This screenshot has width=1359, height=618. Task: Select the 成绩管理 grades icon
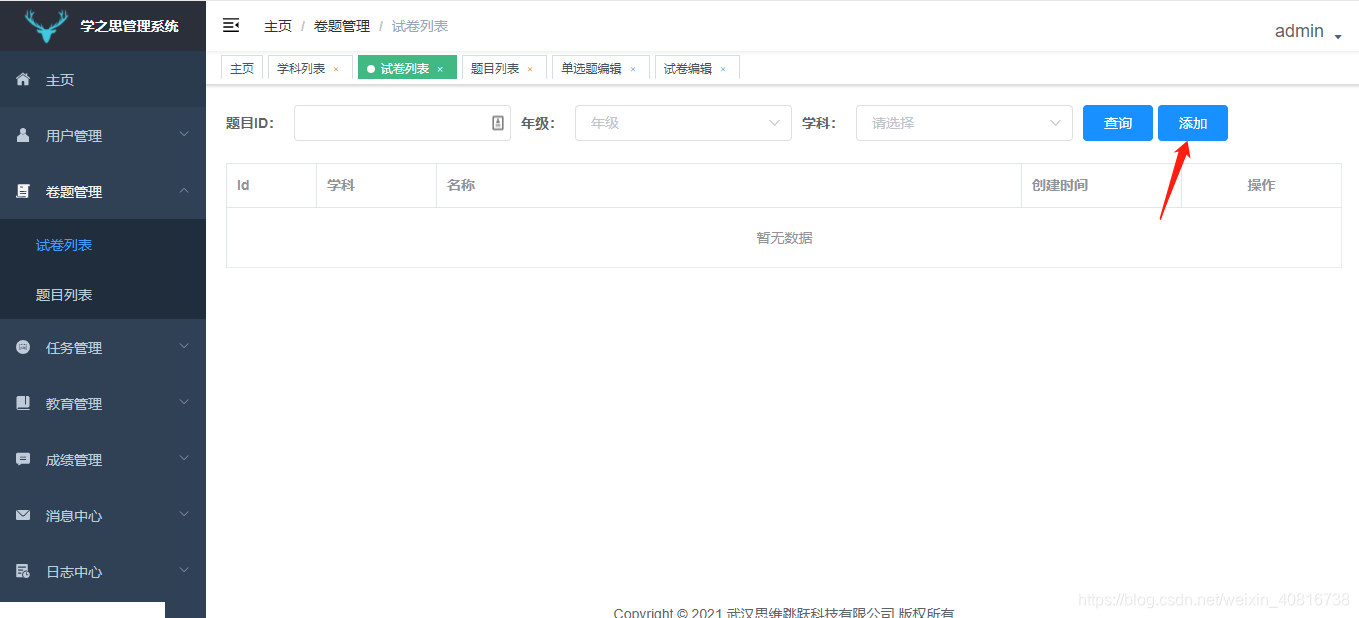point(22,459)
